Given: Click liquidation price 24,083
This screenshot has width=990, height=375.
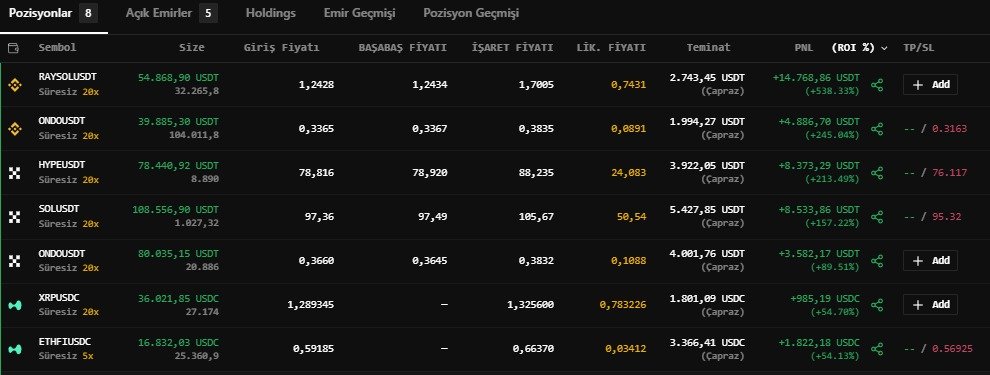Looking at the screenshot, I should pyautogui.click(x=628, y=172).
